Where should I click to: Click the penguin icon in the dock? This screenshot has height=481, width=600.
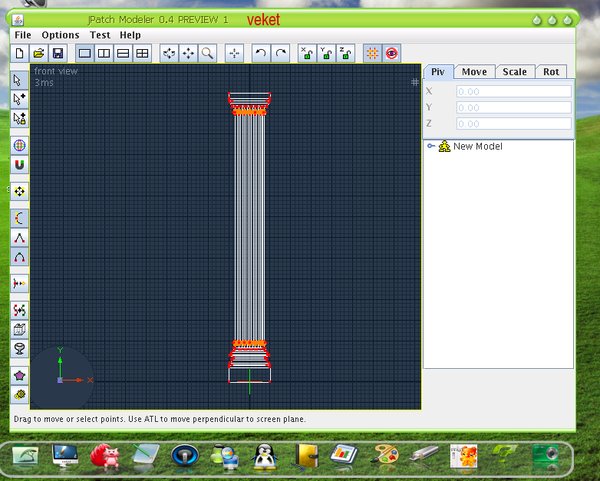[265, 456]
